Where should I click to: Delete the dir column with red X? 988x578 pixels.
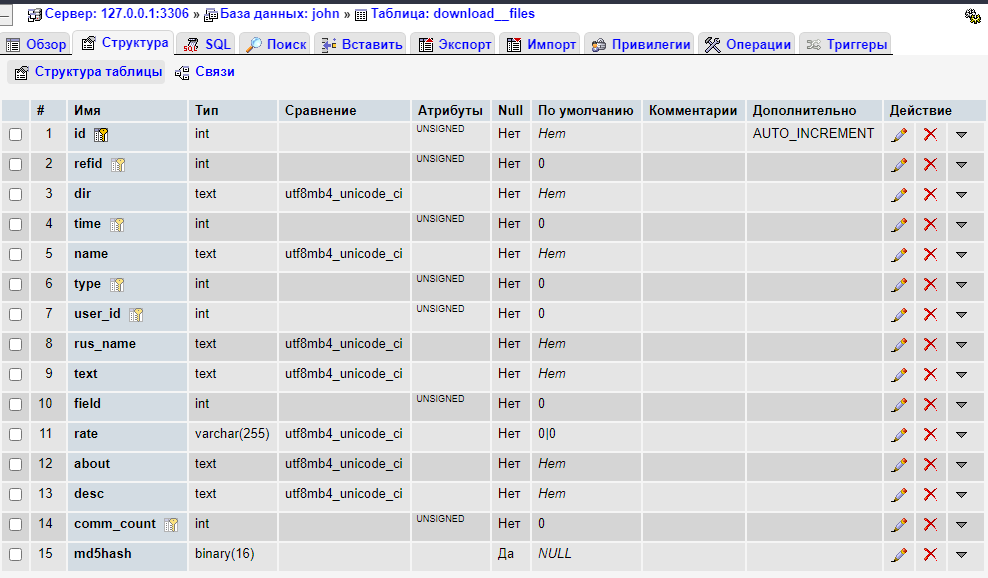(930, 194)
